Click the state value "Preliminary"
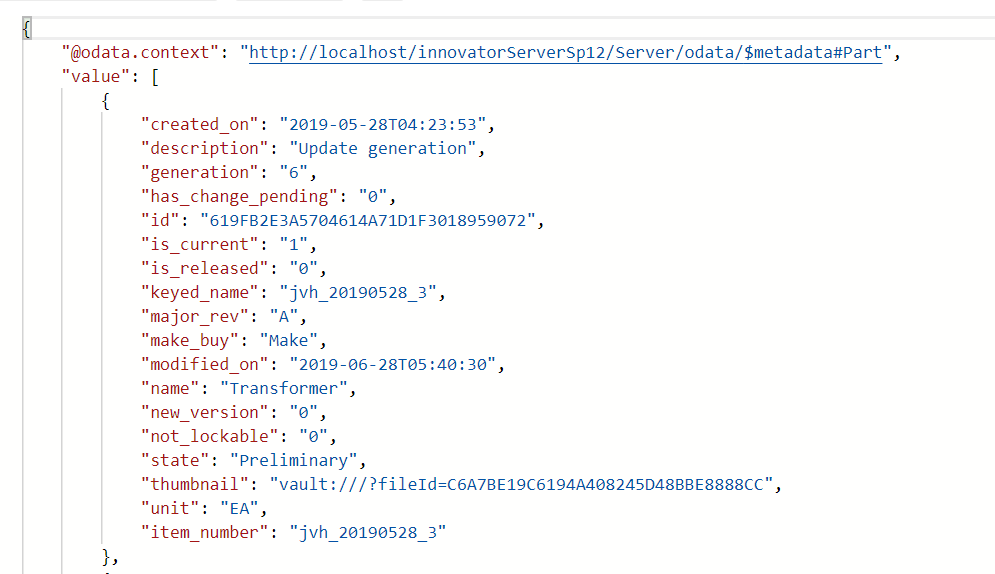995x574 pixels. click(293, 460)
